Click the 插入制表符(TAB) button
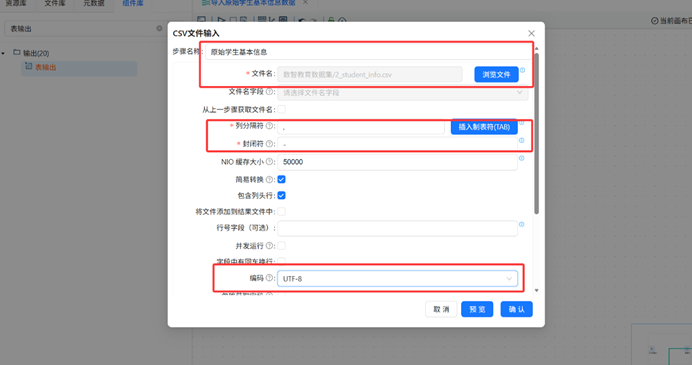The image size is (692, 365). pos(484,127)
